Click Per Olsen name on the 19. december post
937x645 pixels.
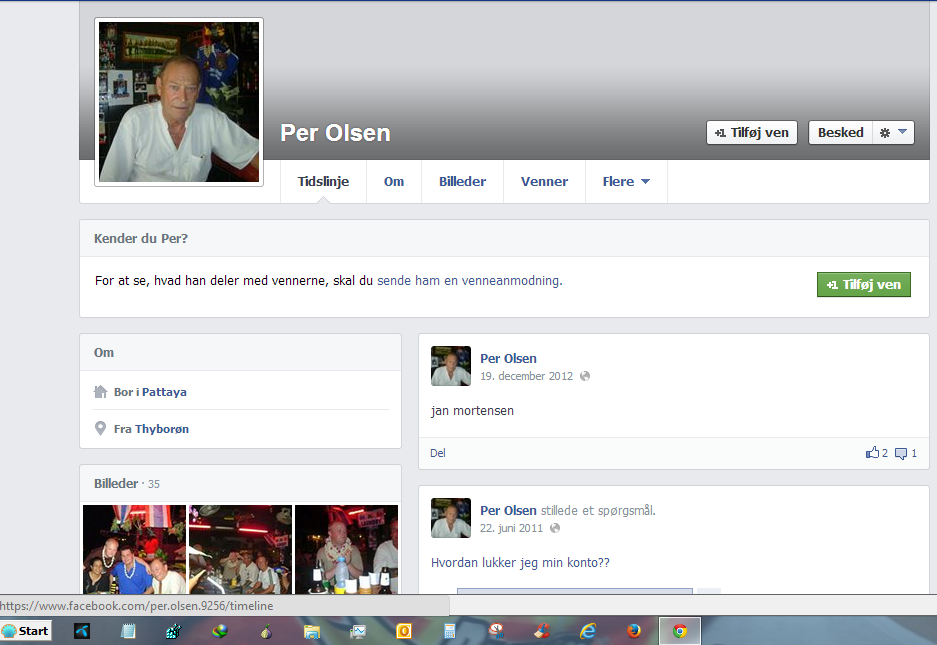tap(509, 359)
